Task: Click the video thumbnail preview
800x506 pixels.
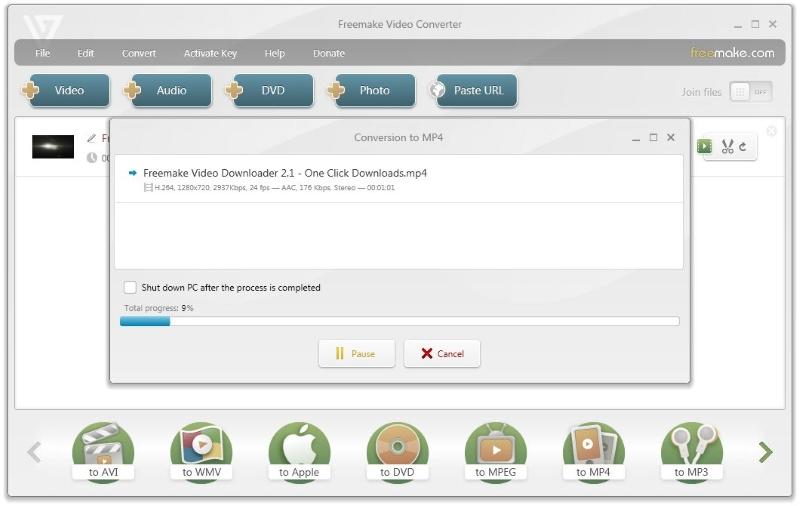Action: (53, 146)
